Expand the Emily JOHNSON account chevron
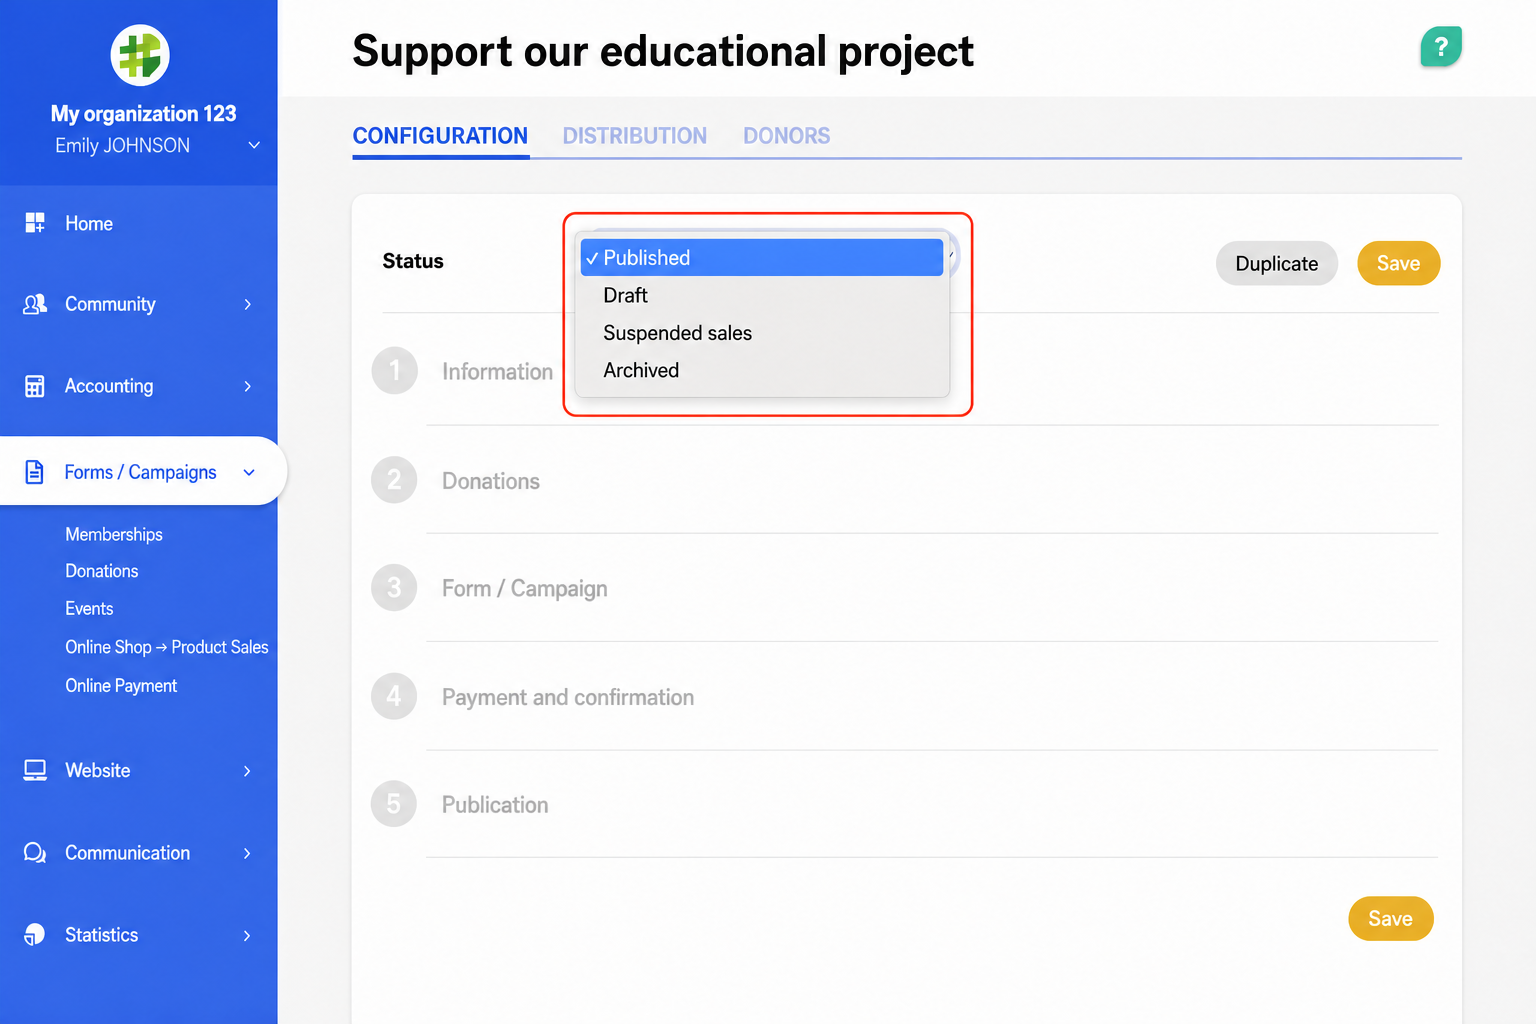This screenshot has height=1024, width=1536. (254, 145)
